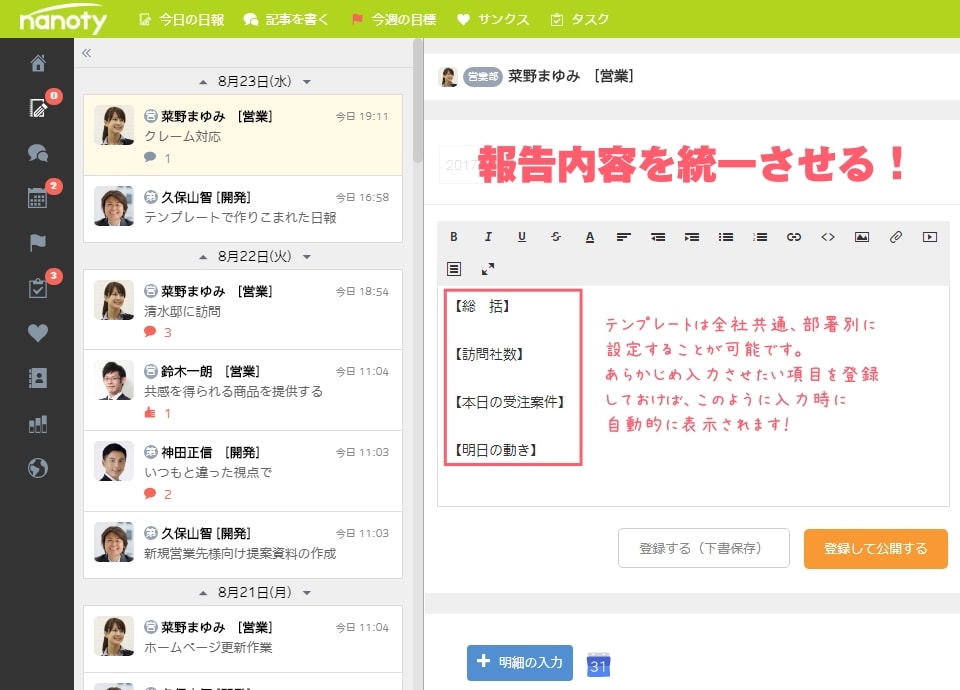The image size is (960, 690).
Task: Open 共感を得られる商品を提供する report
Action: (243, 390)
